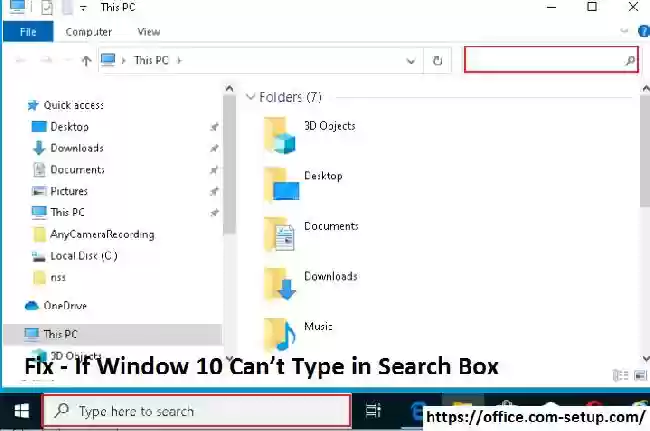Select Quick access in the navigation pane
Screen dimensions: 650x431
pyautogui.click(x=73, y=105)
